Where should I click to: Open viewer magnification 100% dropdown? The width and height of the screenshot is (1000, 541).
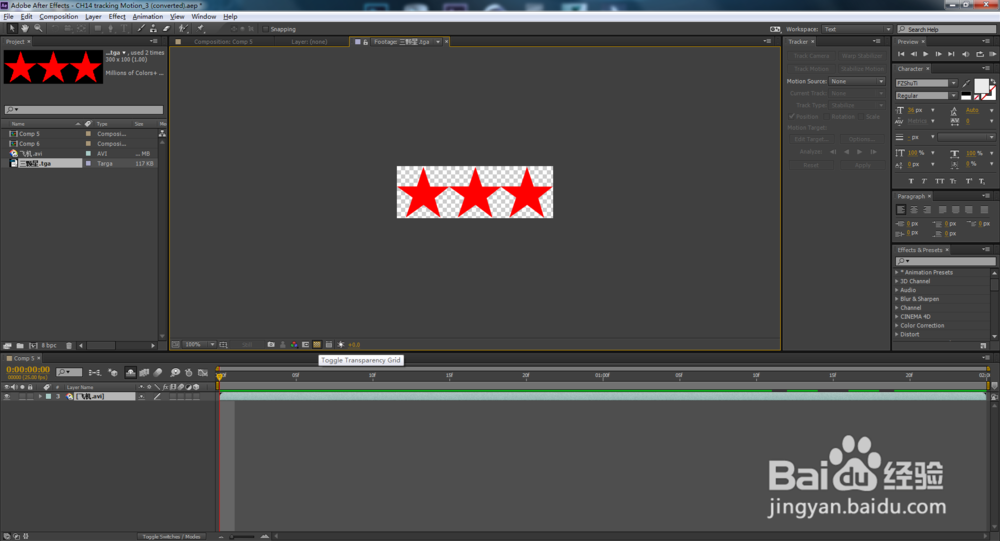[x=199, y=345]
